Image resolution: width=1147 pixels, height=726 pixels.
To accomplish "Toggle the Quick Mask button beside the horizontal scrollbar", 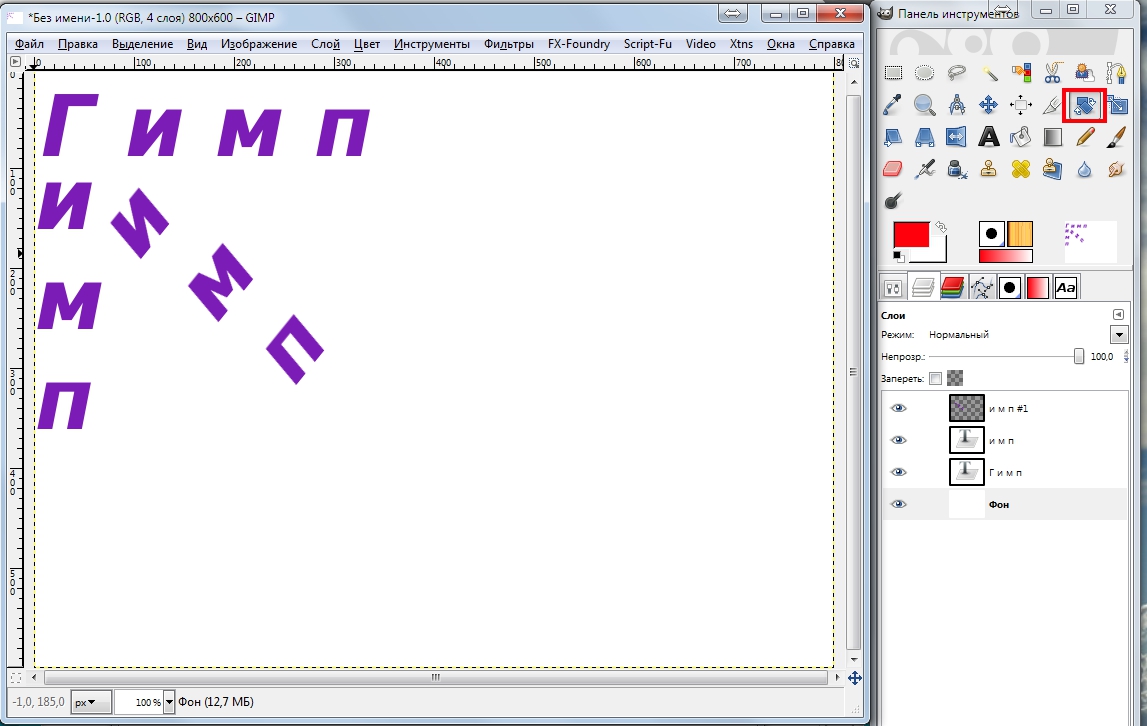I will click(x=16, y=678).
